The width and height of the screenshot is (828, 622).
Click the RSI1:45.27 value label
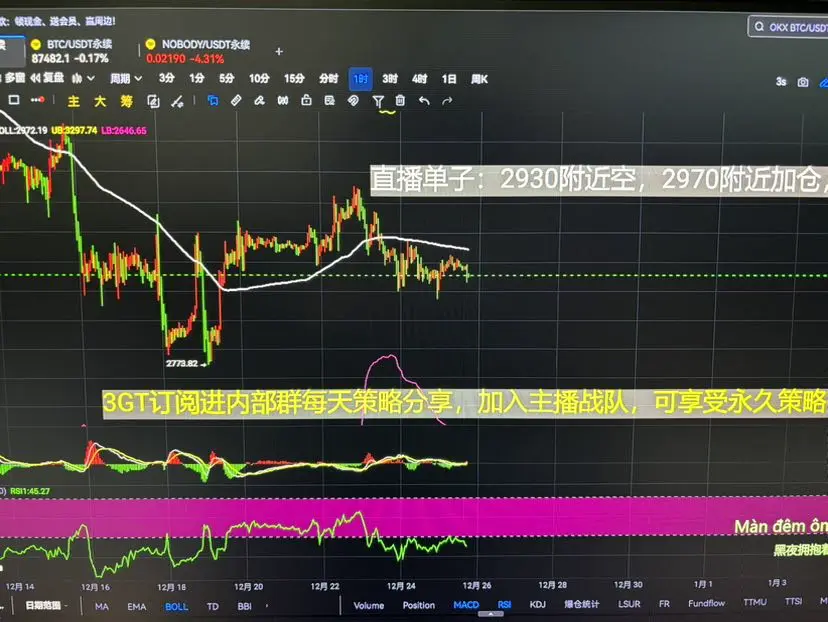click(30, 491)
